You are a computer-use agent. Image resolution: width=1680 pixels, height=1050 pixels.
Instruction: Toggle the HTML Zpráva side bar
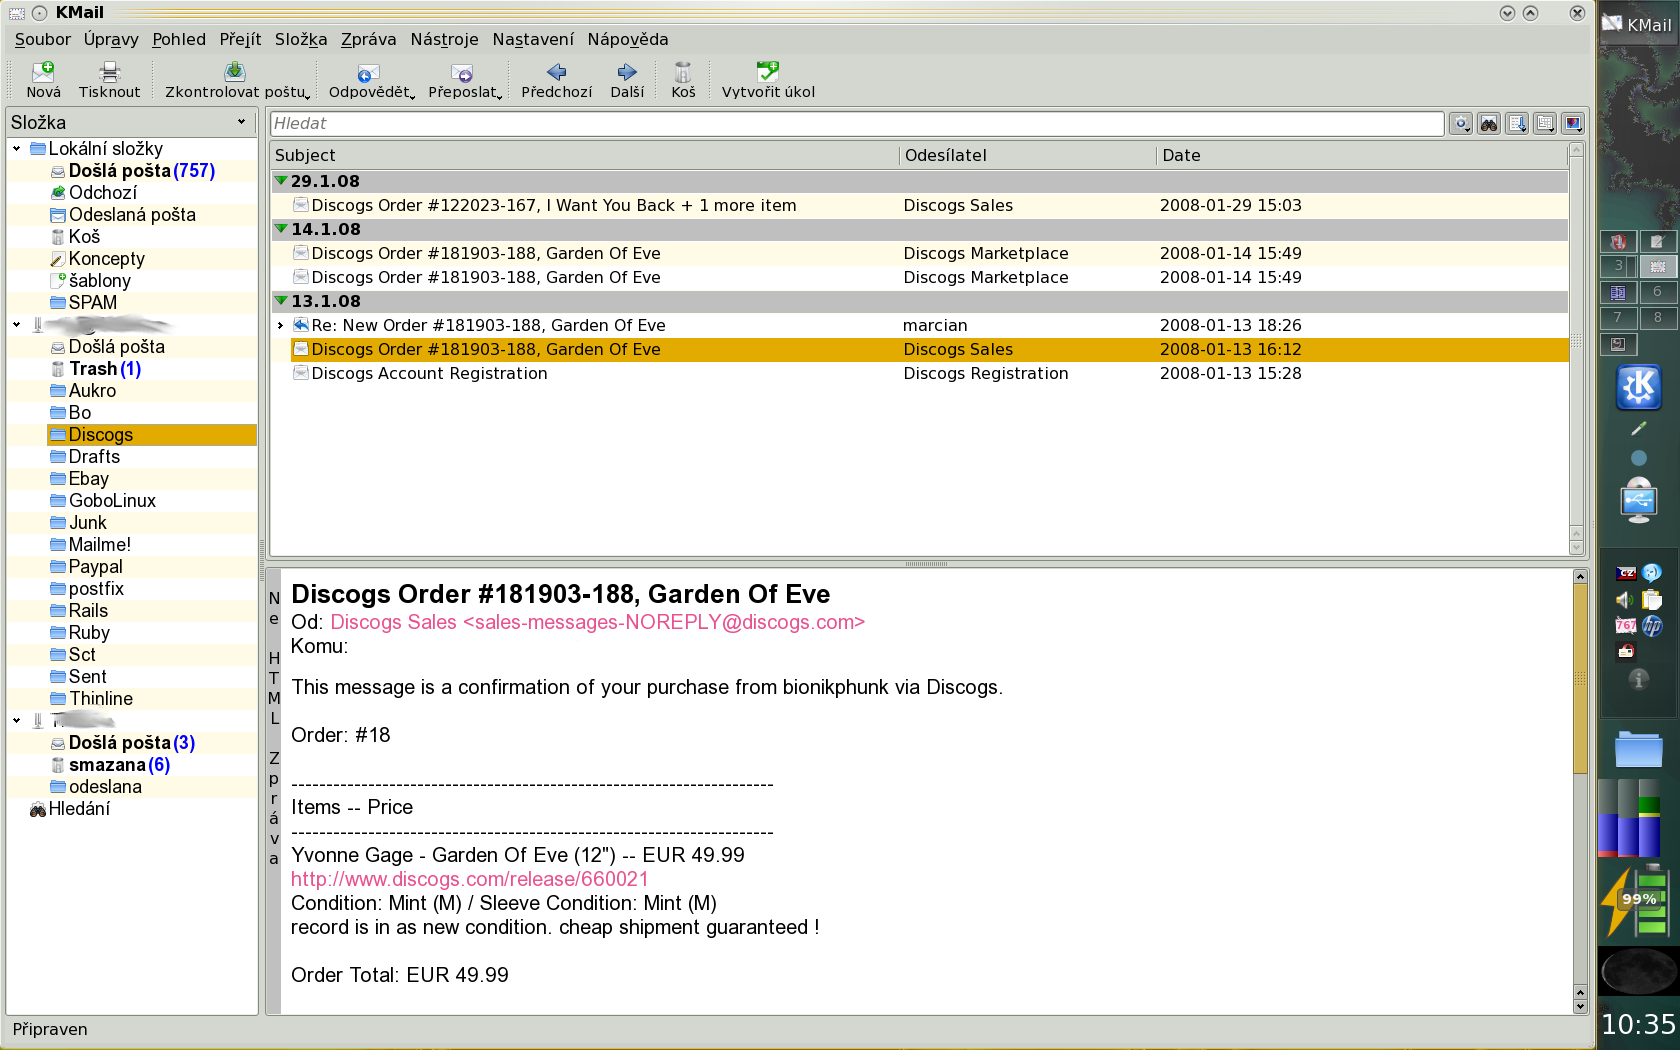274,791
